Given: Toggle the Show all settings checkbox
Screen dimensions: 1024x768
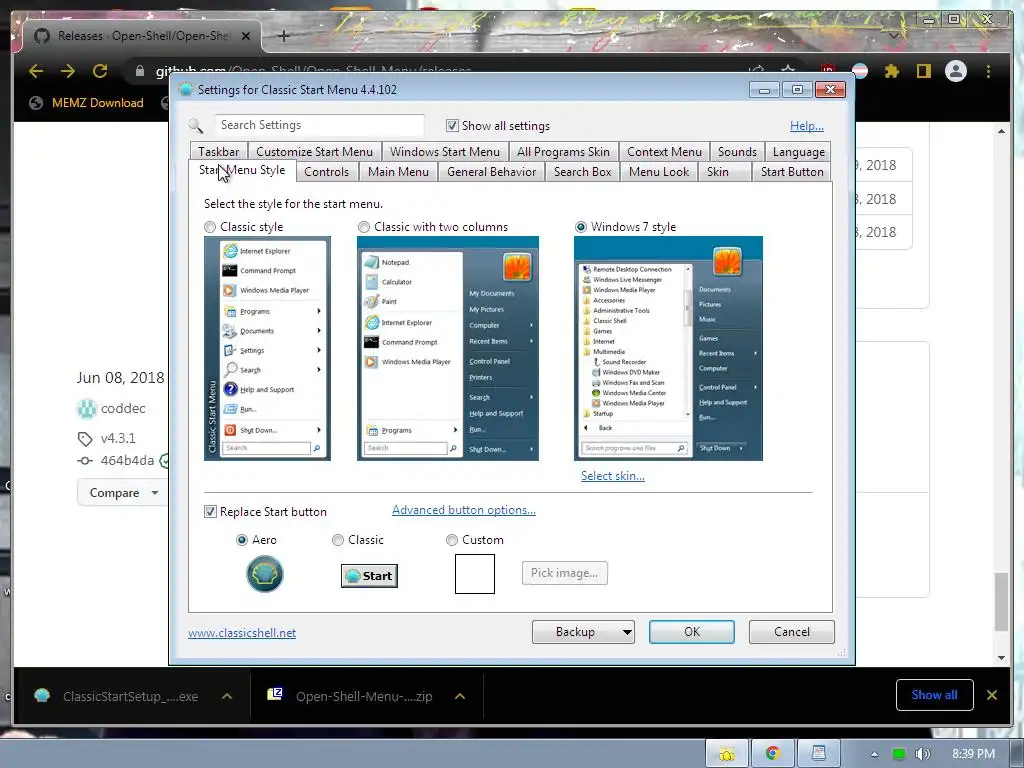Looking at the screenshot, I should coord(452,125).
